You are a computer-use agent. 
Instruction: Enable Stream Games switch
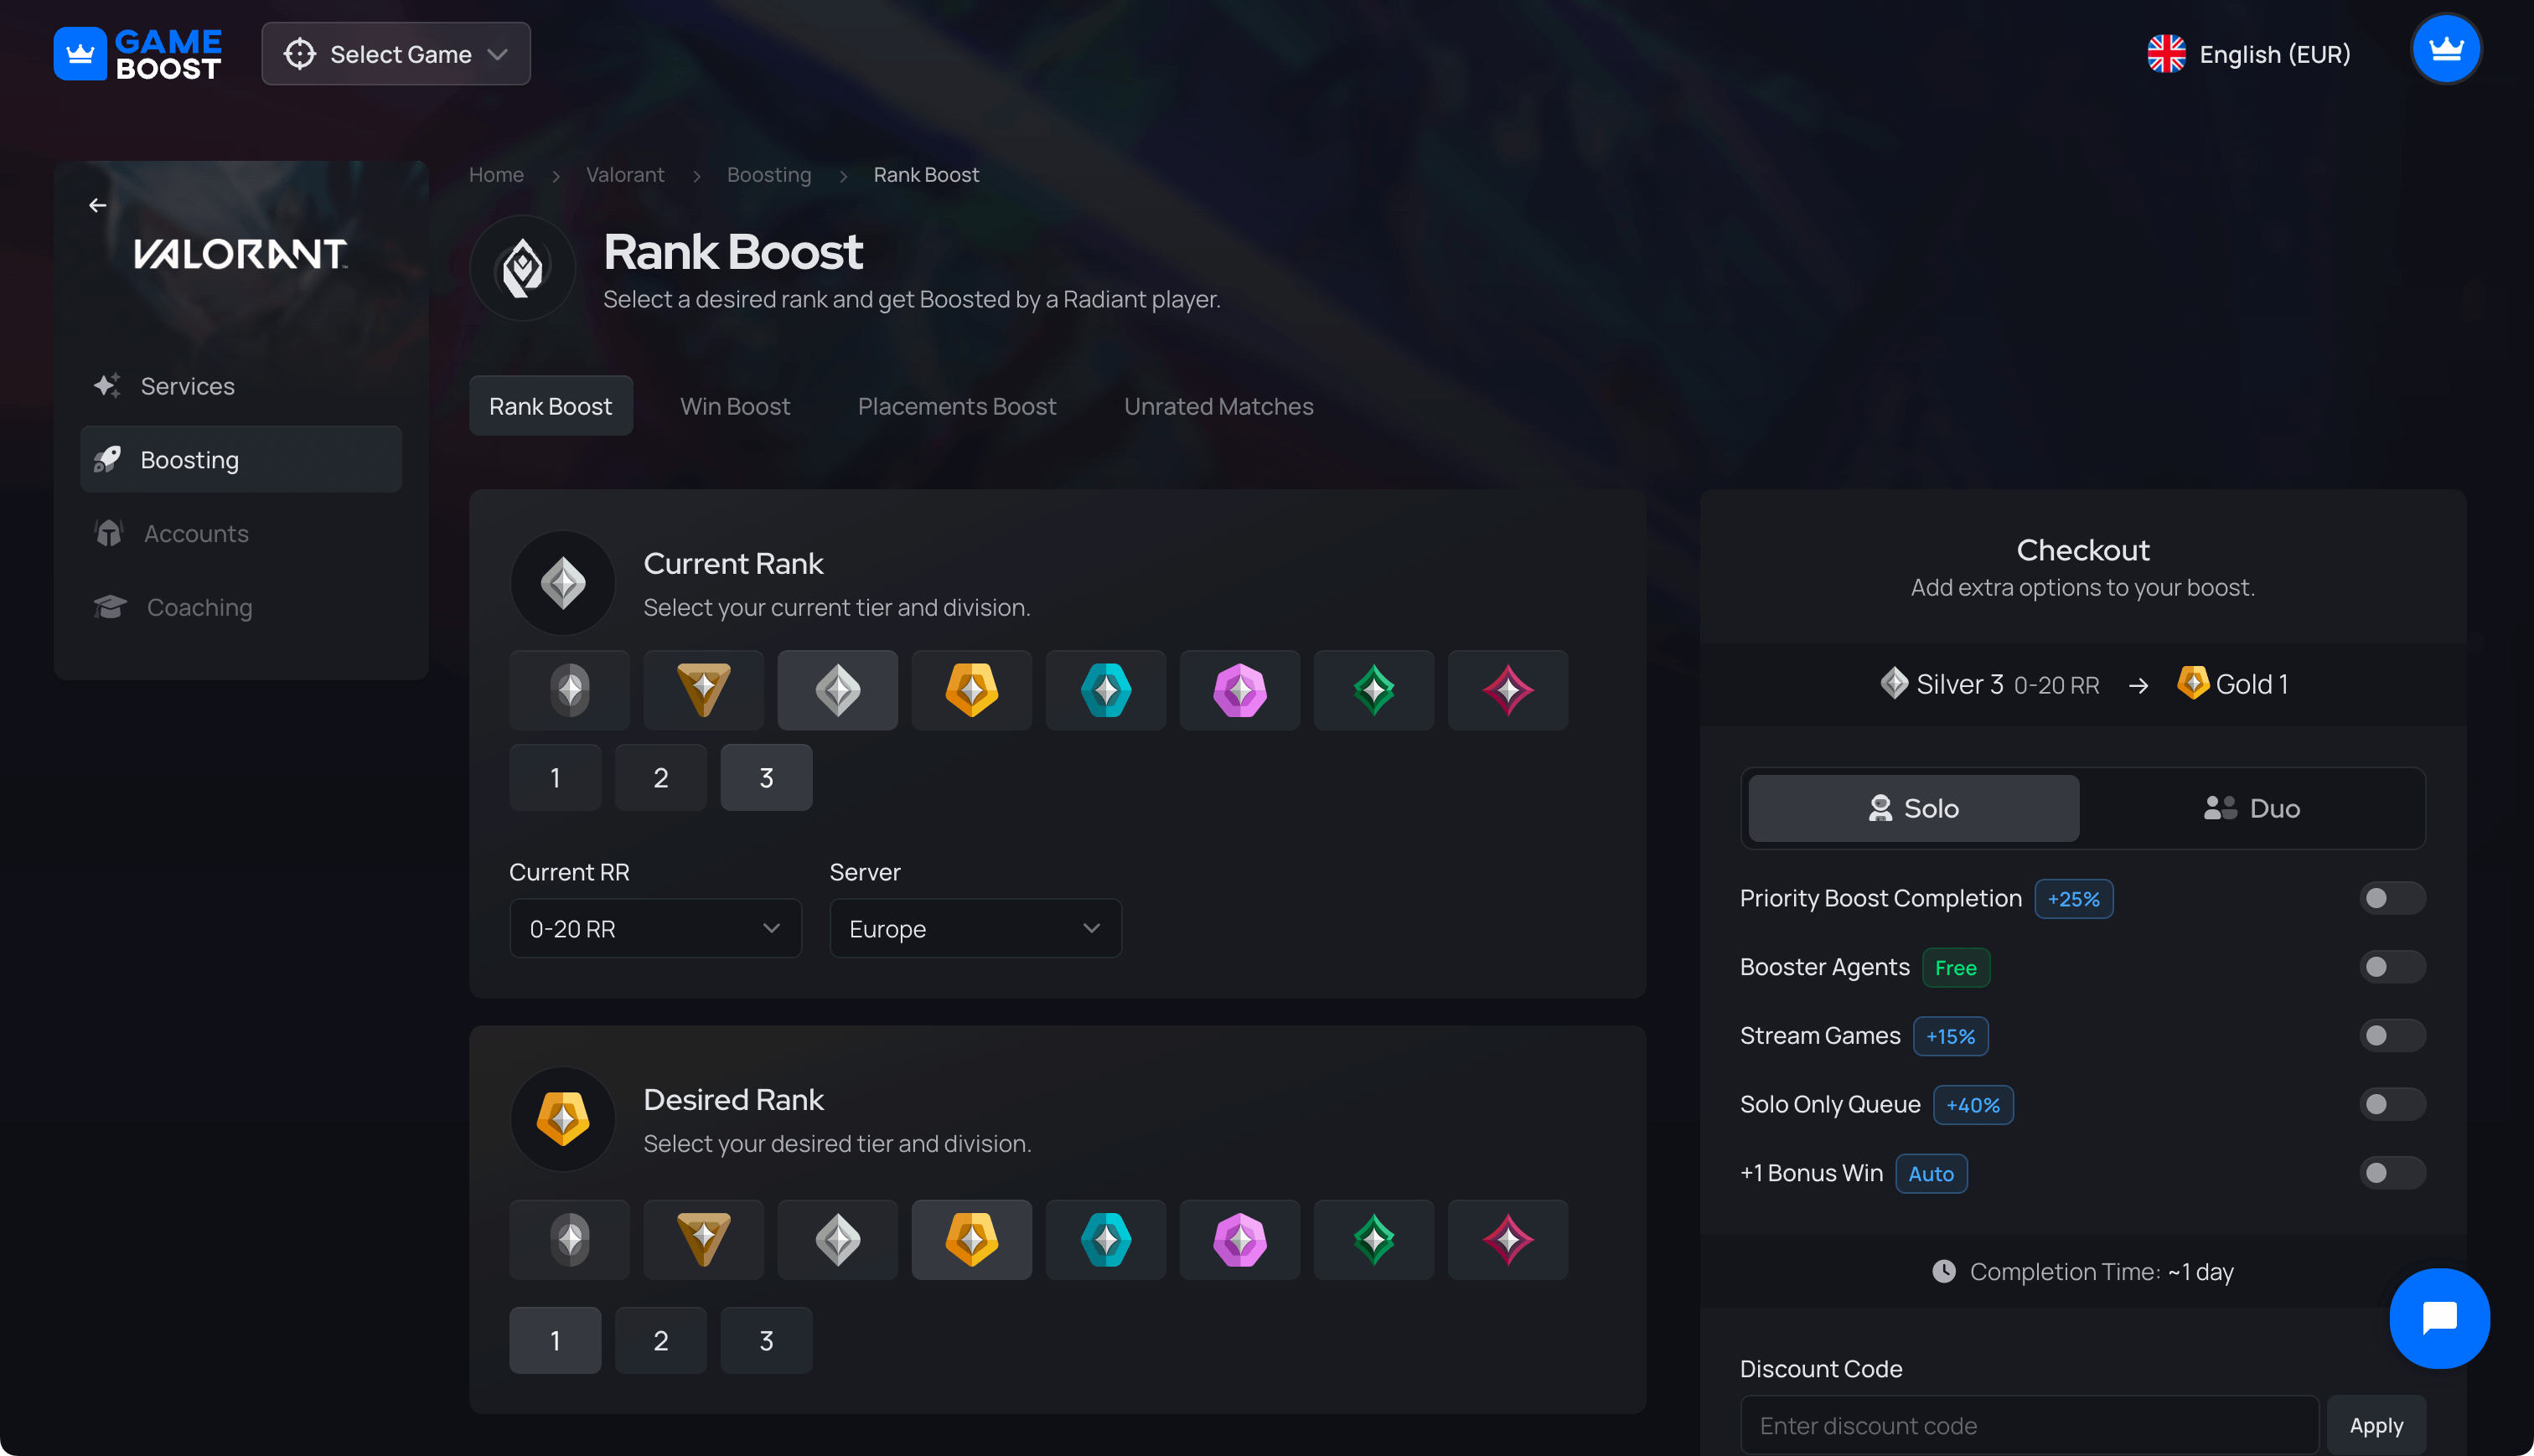click(x=2392, y=1035)
